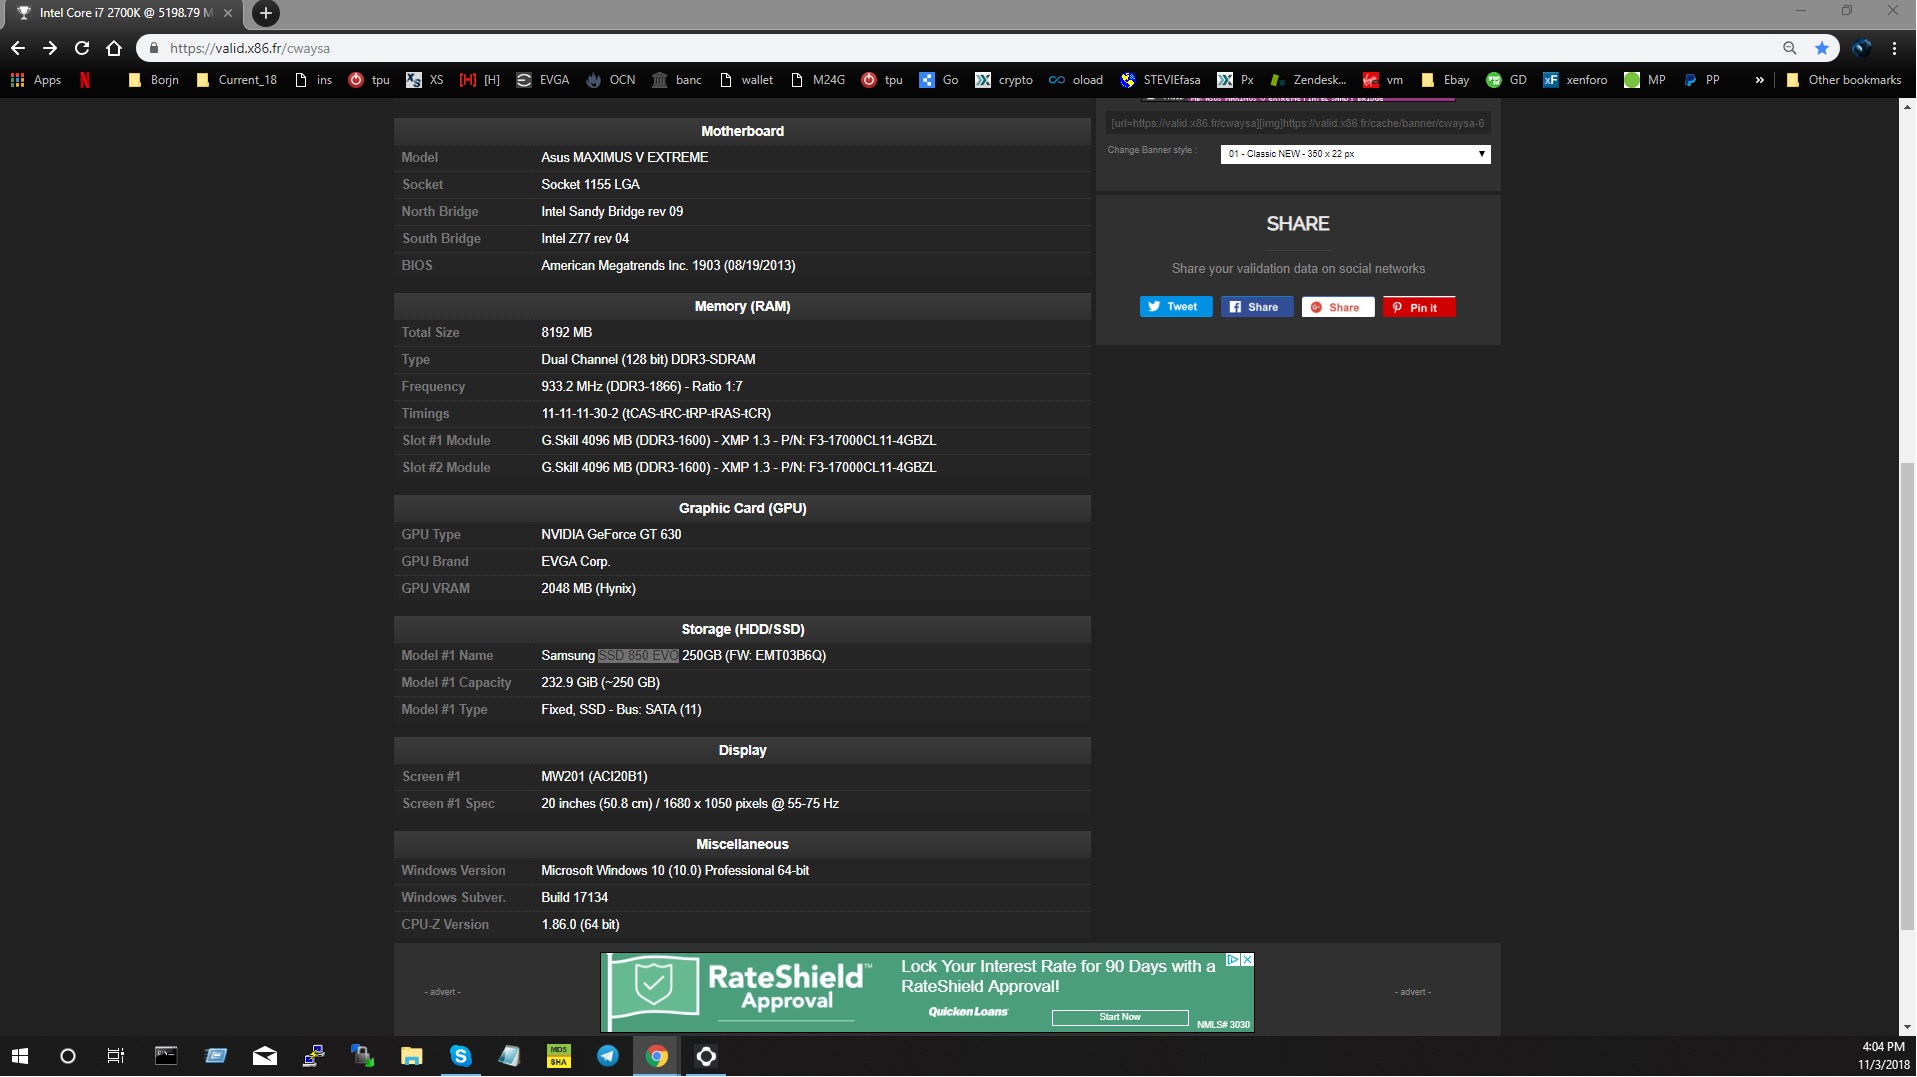The width and height of the screenshot is (1917, 1077).
Task: Open the GD bookmark
Action: (x=1507, y=80)
